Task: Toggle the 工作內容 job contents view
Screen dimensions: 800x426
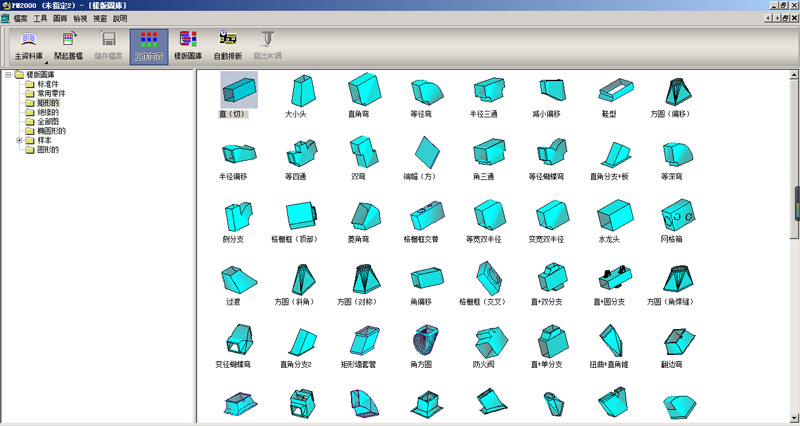Action: pos(148,46)
